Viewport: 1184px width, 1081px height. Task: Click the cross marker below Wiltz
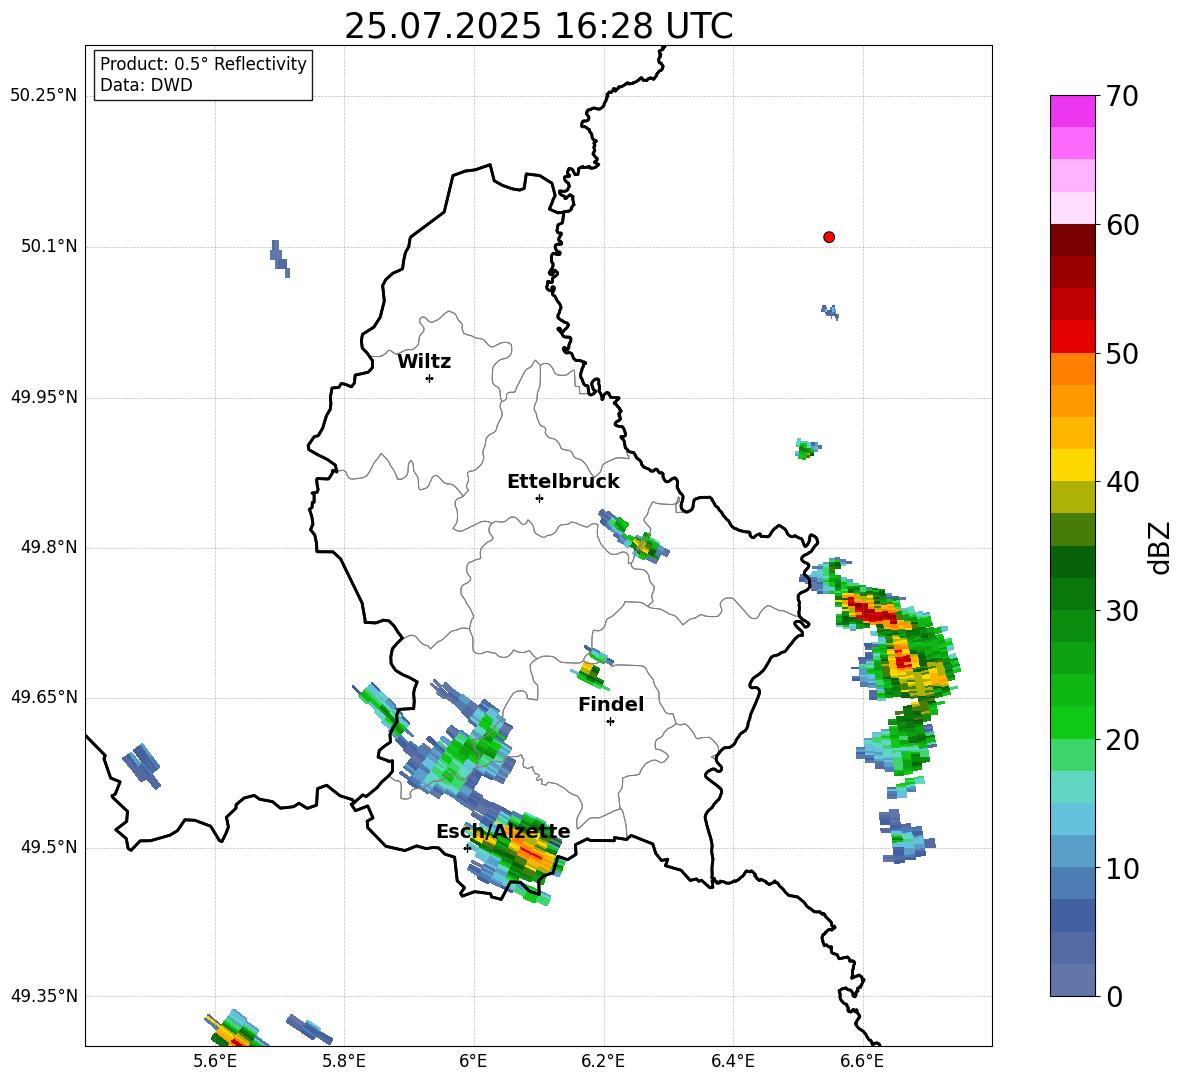(x=429, y=378)
